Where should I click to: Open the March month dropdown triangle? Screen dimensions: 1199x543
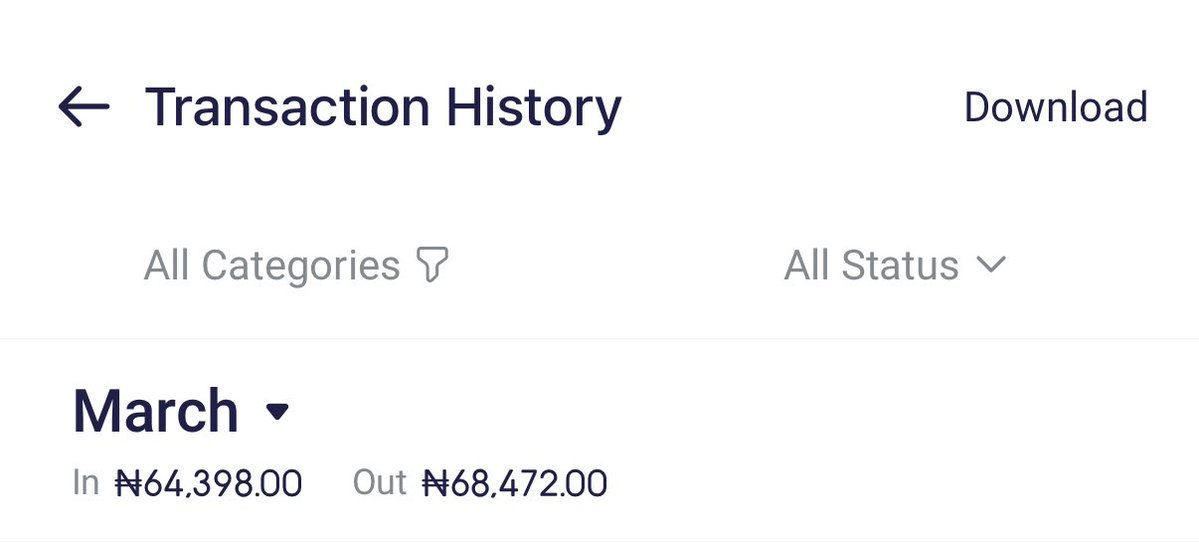[x=277, y=411]
